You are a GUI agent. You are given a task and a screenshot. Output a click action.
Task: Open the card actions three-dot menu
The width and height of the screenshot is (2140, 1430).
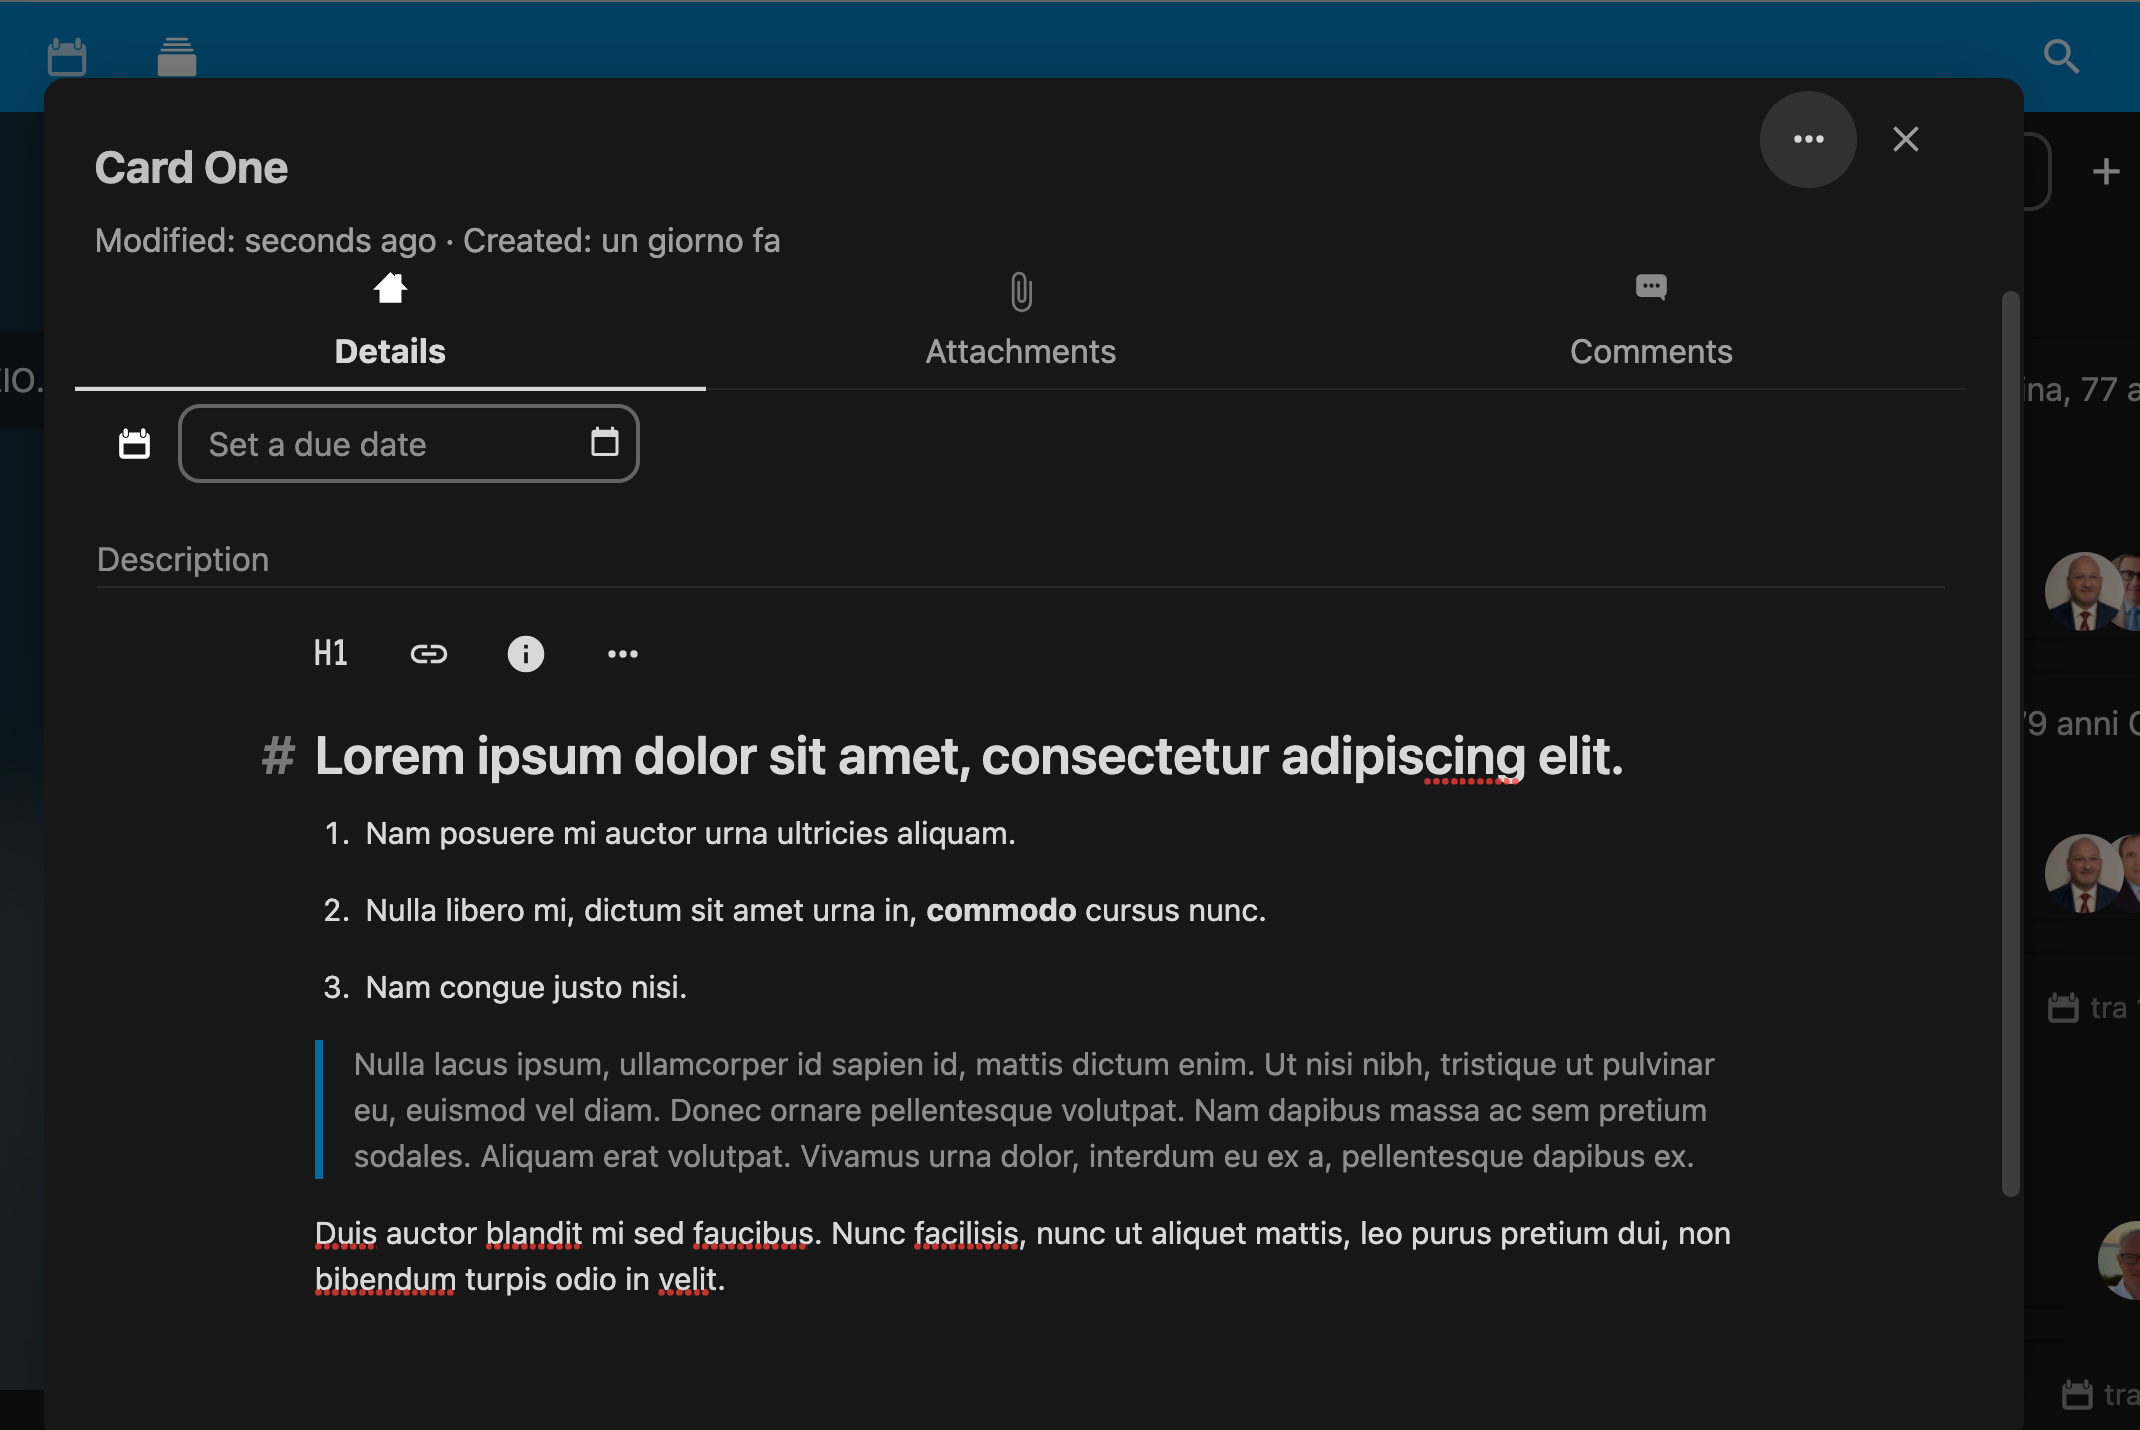point(1808,139)
